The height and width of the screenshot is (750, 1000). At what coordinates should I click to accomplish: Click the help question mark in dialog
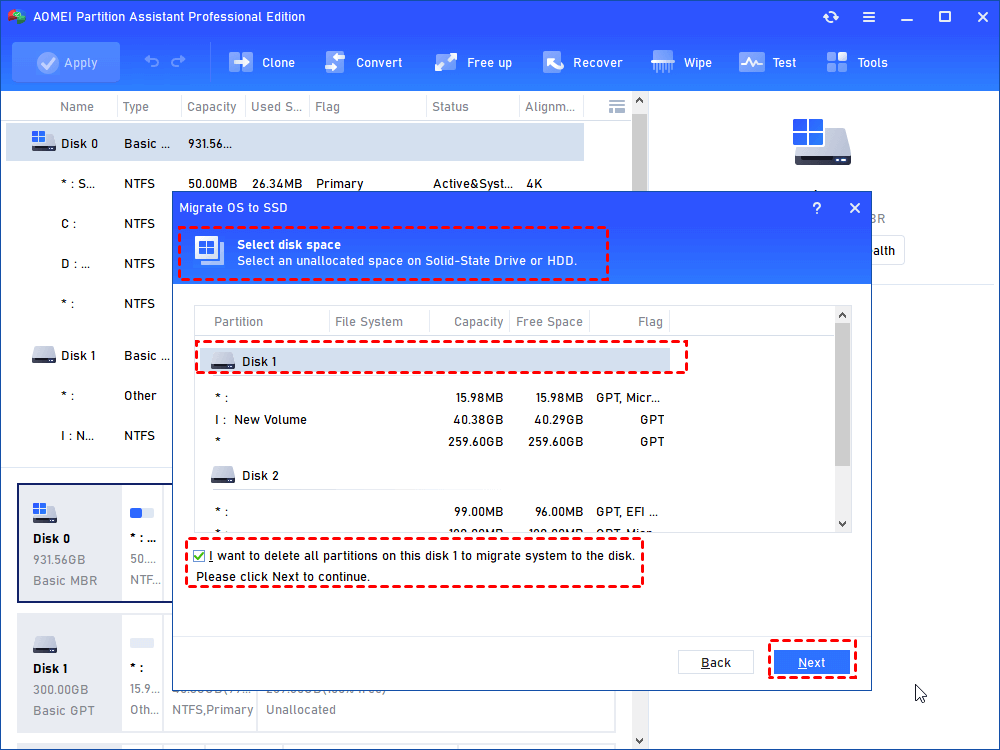[816, 208]
